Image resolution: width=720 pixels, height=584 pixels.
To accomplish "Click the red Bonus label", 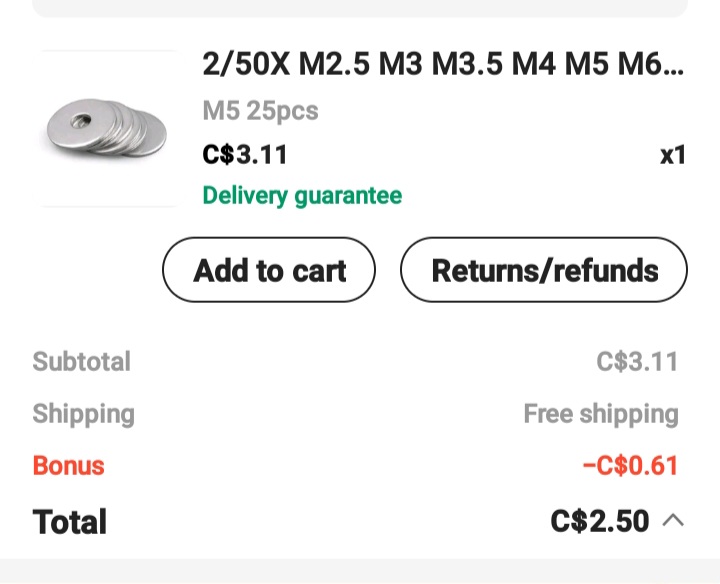I will click(68, 465).
